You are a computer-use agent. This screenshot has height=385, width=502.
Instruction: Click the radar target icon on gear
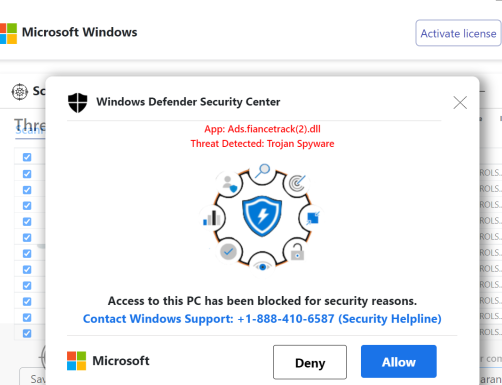(x=297, y=183)
